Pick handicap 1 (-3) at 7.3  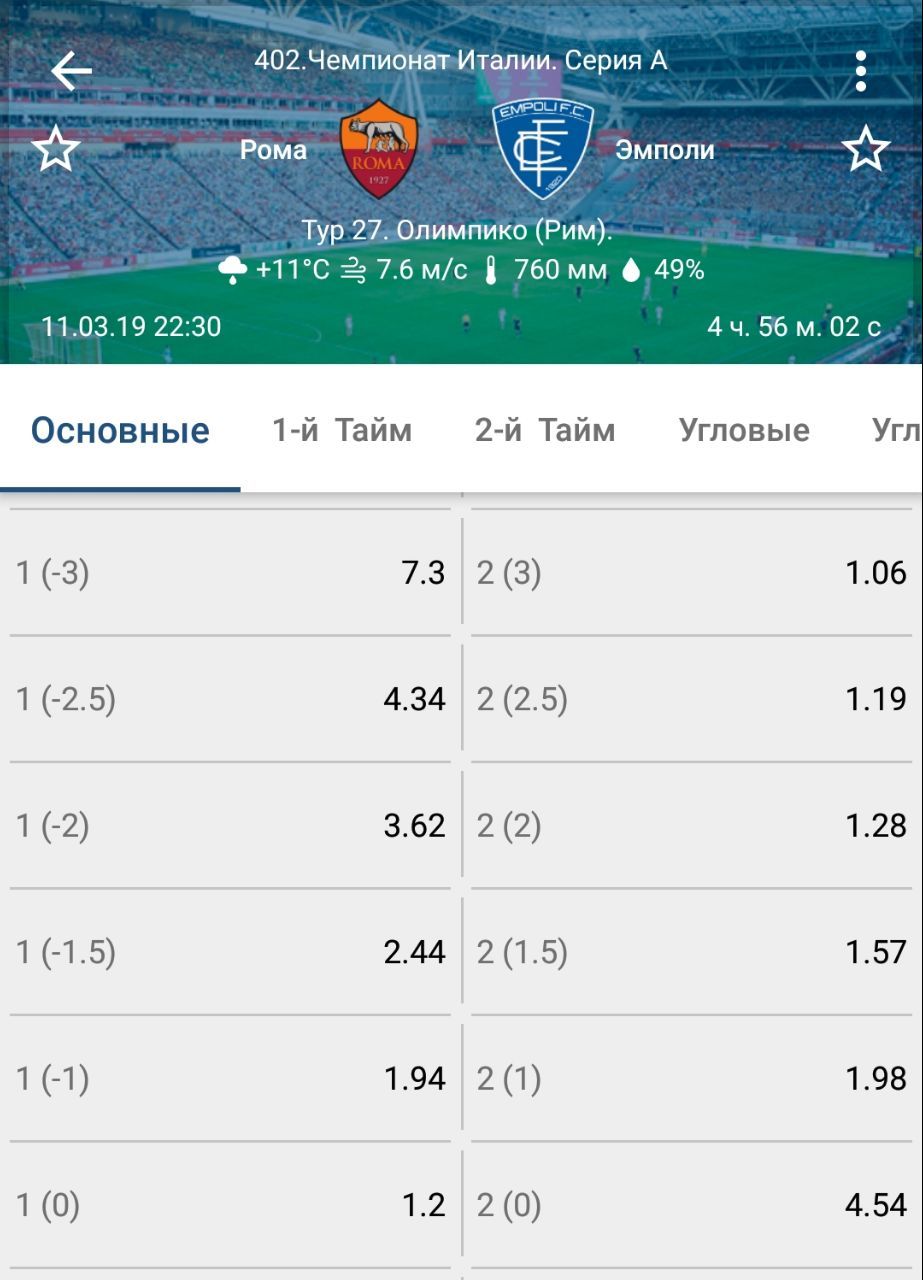coord(230,573)
